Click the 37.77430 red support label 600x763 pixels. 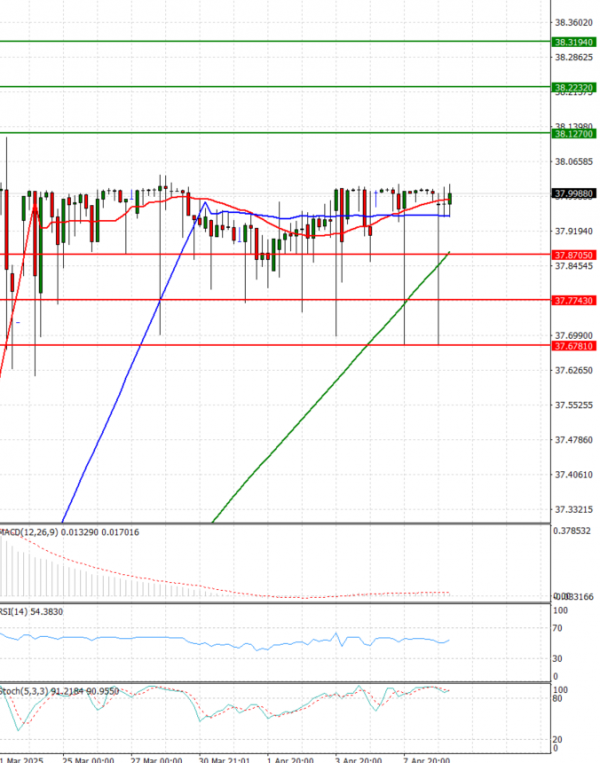[574, 301]
